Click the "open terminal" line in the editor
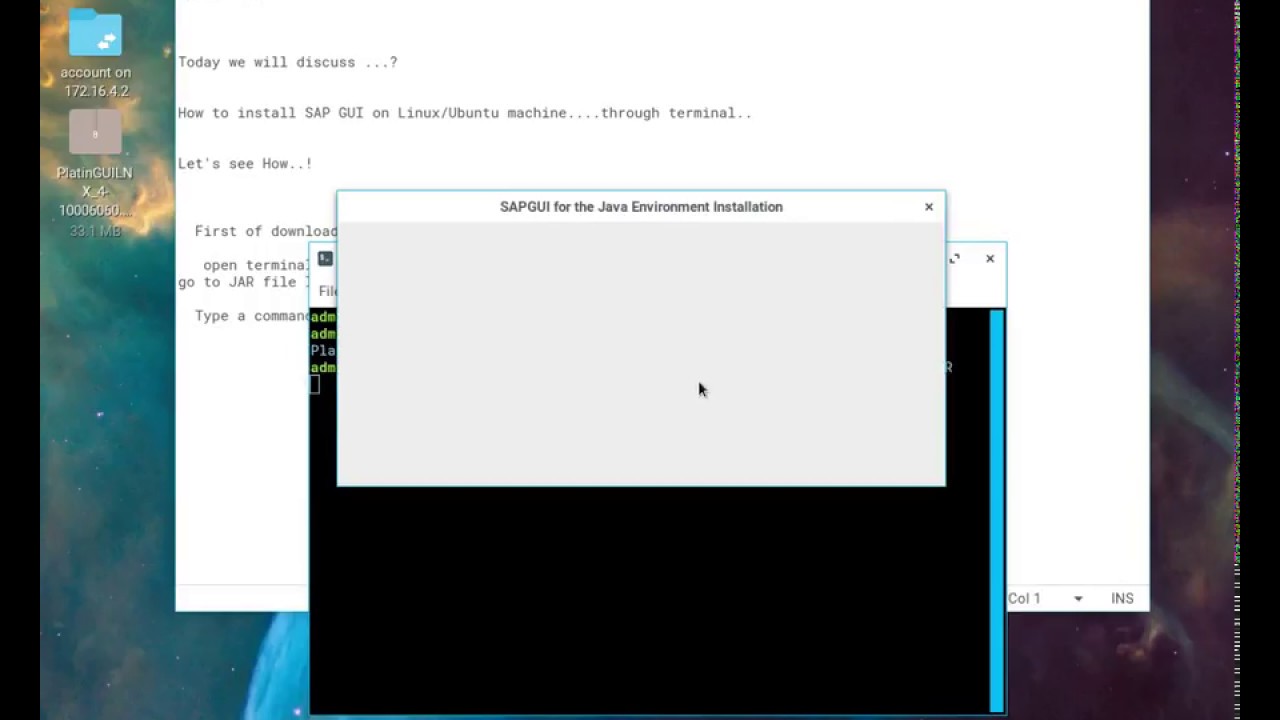 256,265
